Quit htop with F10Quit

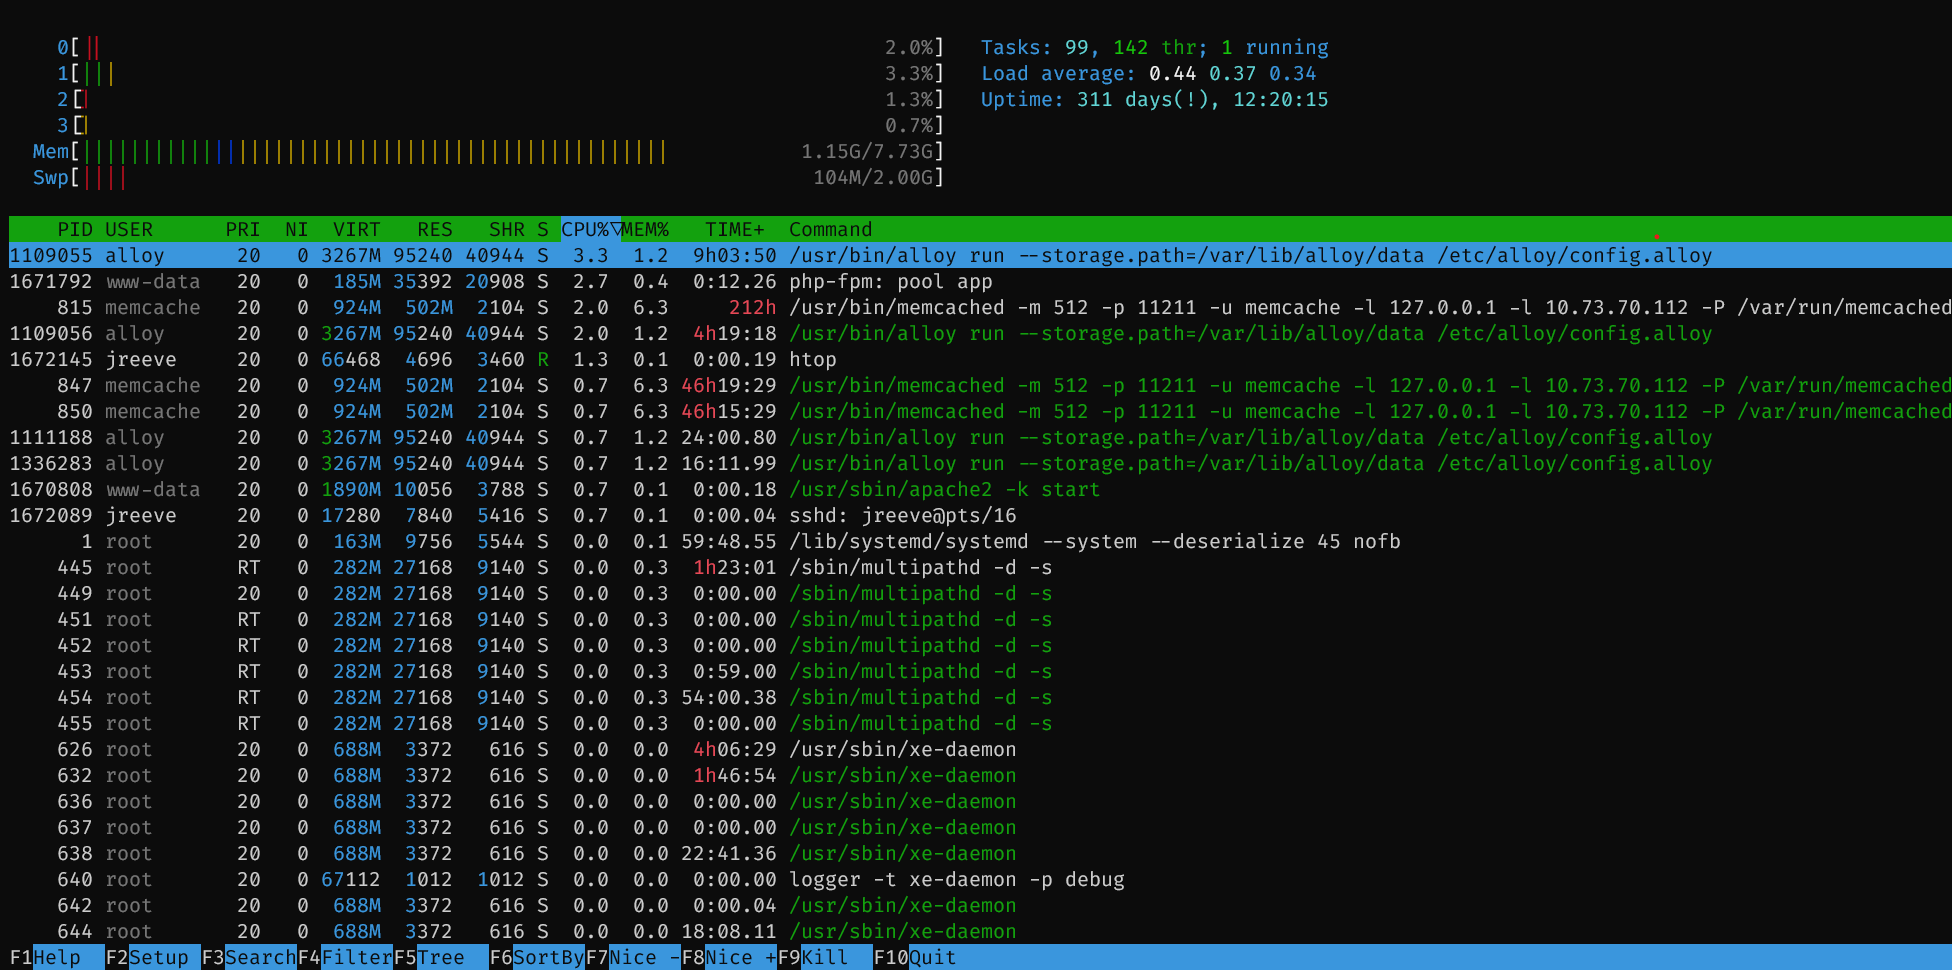[915, 957]
